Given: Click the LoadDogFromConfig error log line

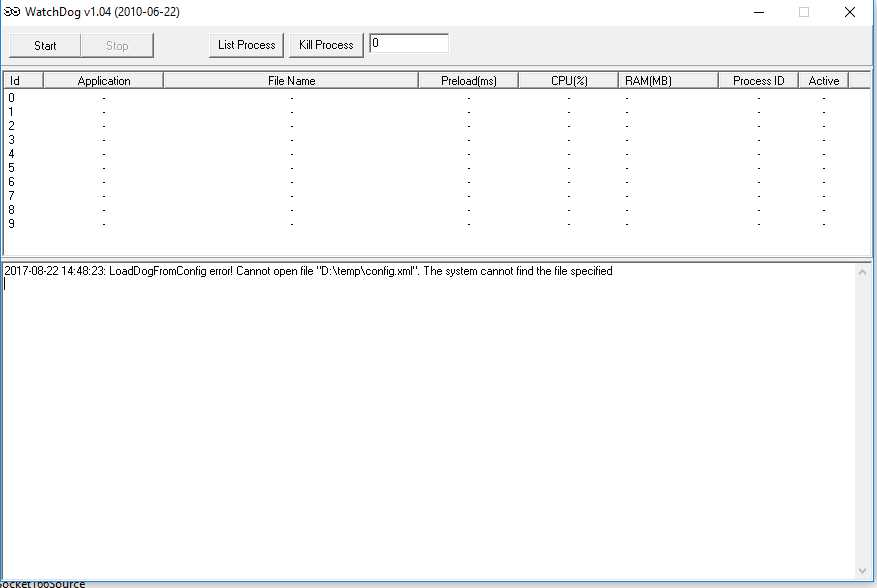Looking at the screenshot, I should tap(308, 271).
